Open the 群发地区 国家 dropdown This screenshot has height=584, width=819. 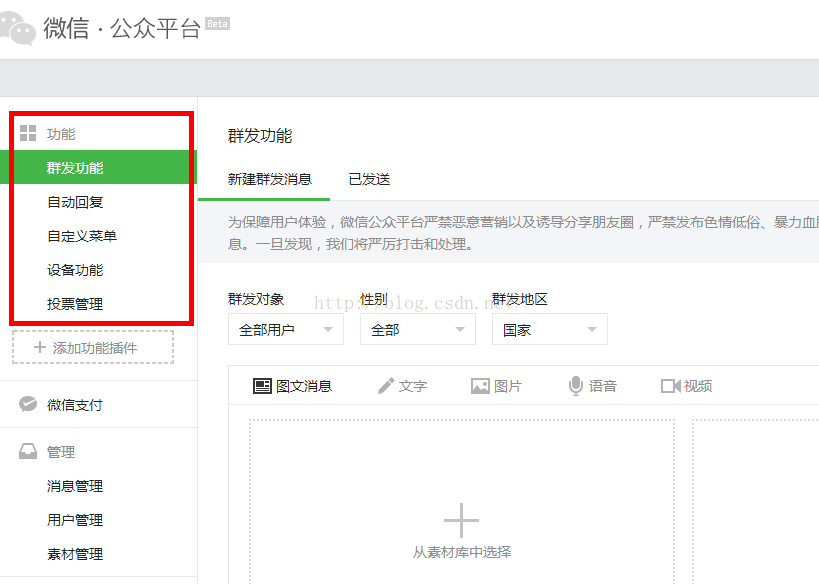point(549,329)
